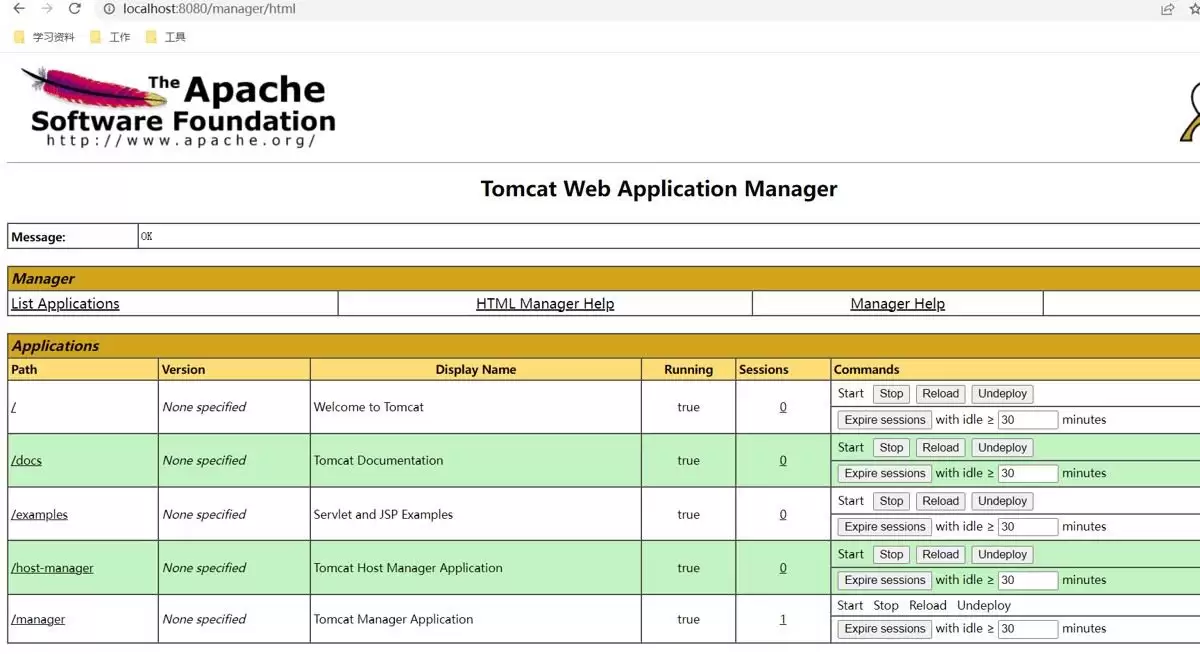Open the 学习资料 bookmark folder
Image resolution: width=1200 pixels, height=654 pixels.
coord(44,37)
